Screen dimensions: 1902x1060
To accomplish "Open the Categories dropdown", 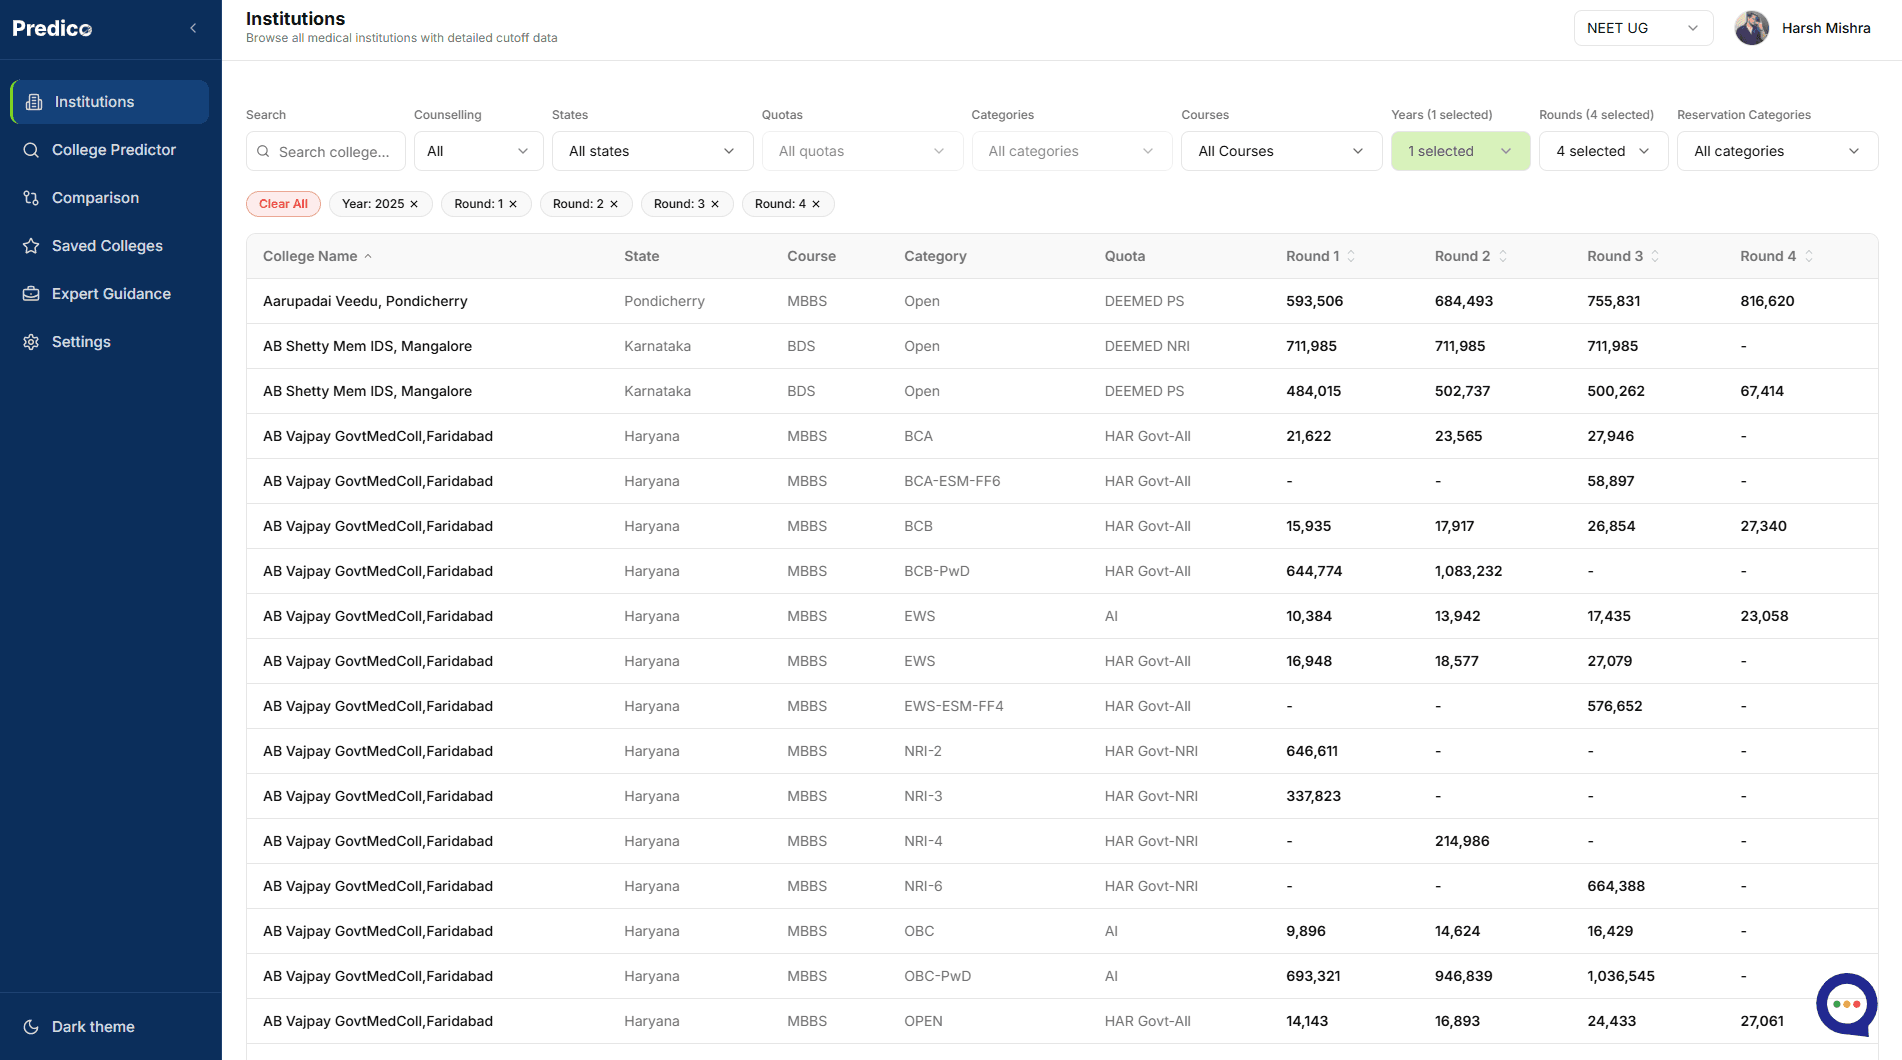I will pyautogui.click(x=1071, y=151).
